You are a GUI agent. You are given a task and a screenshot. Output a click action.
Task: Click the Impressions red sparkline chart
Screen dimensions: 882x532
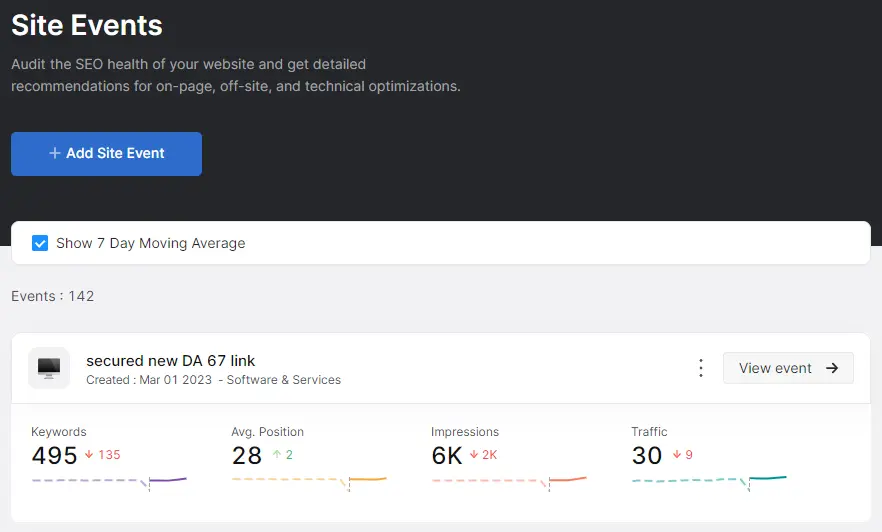509,482
